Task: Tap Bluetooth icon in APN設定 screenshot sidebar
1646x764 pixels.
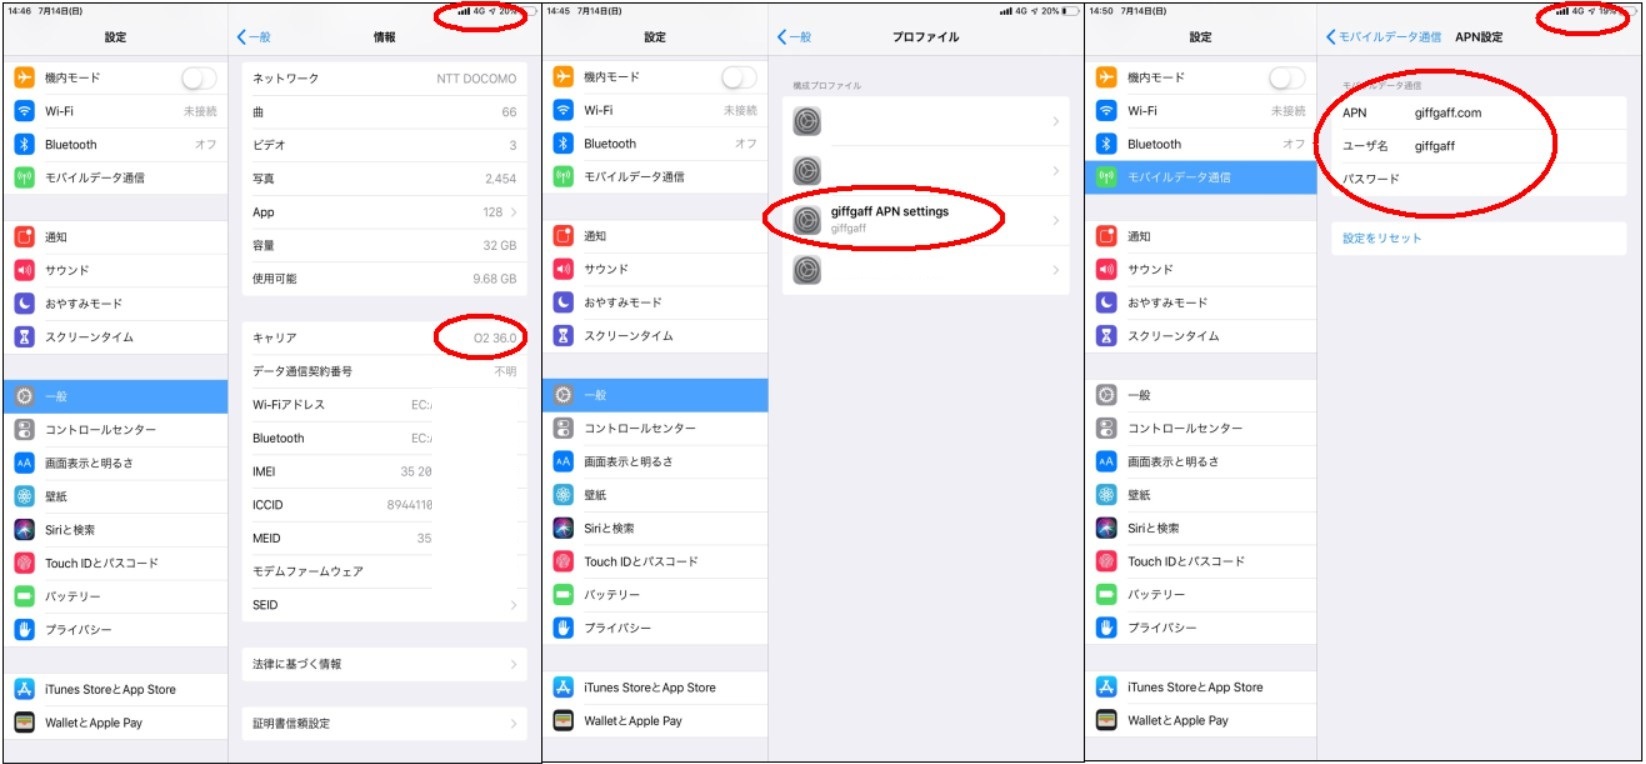Action: pos(1106,144)
